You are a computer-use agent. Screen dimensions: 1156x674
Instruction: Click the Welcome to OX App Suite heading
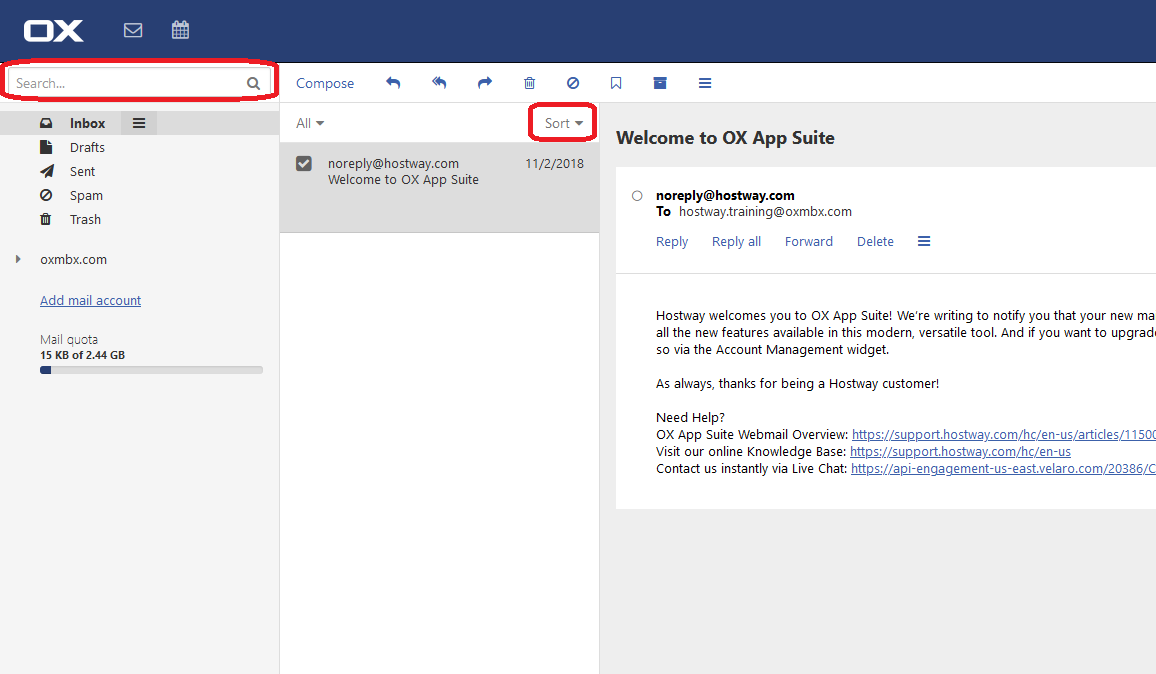(725, 138)
